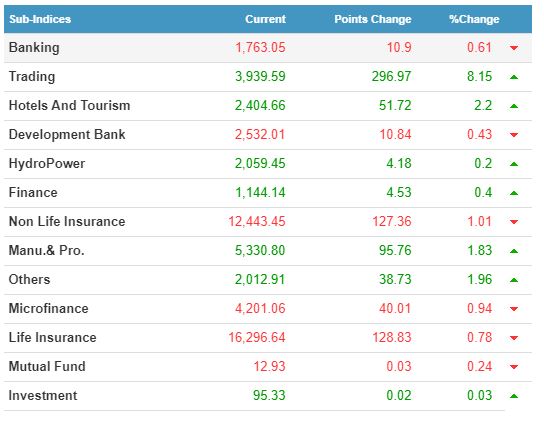
Task: Click the up arrow in HydroPower row
Action: [514, 164]
